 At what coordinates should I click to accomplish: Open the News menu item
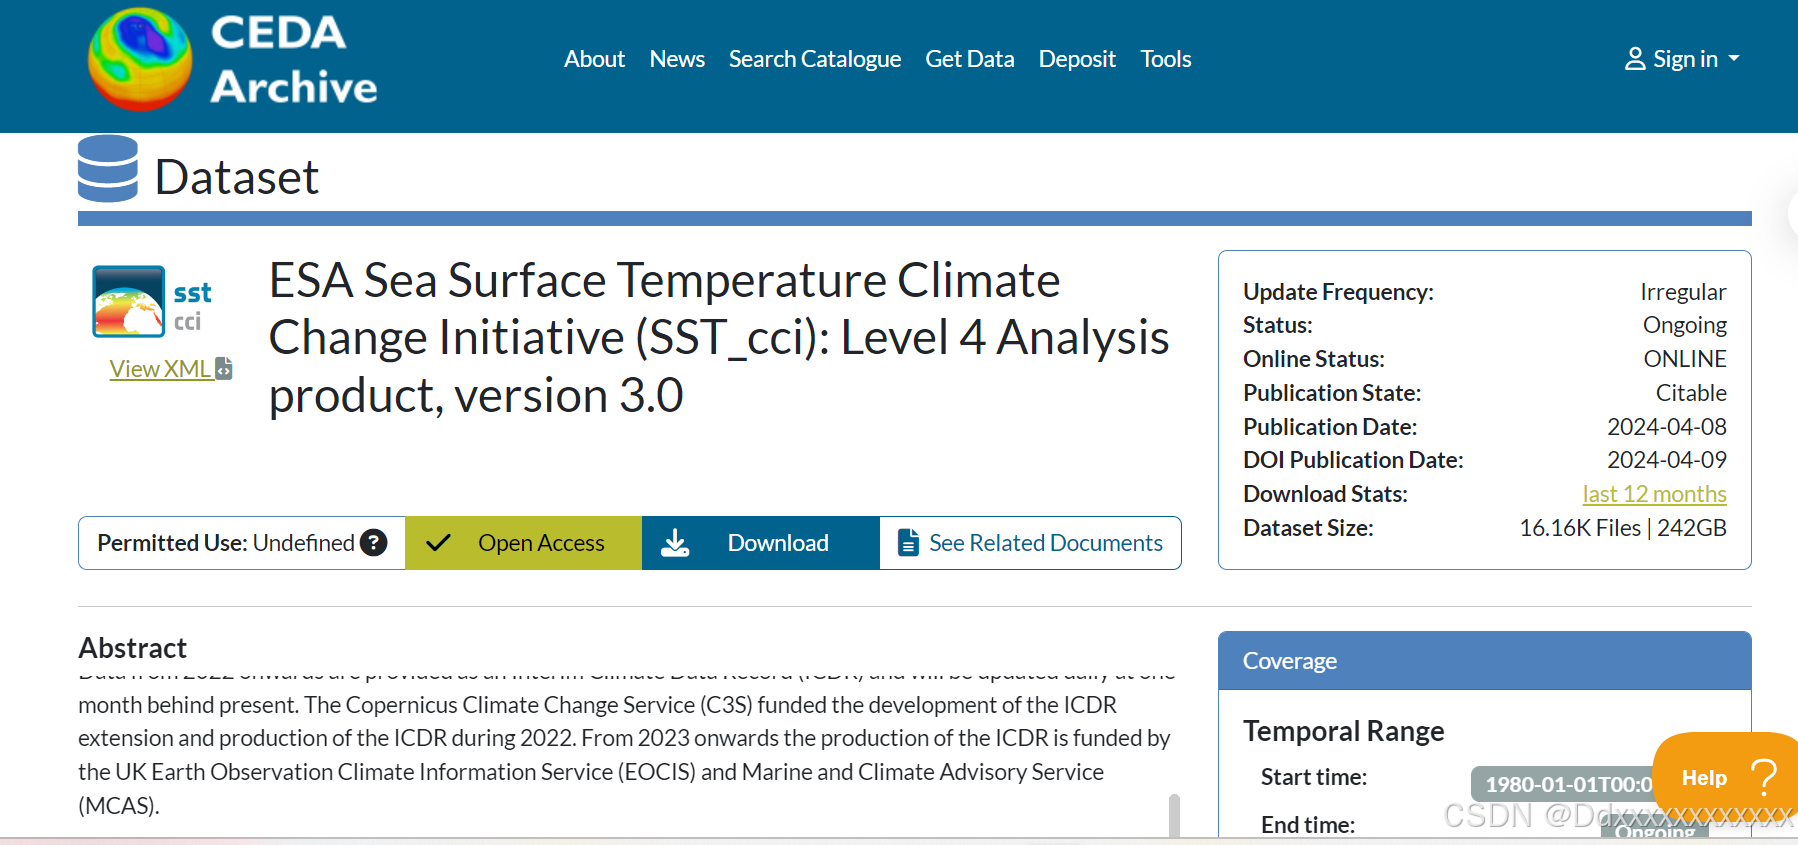pyautogui.click(x=677, y=59)
